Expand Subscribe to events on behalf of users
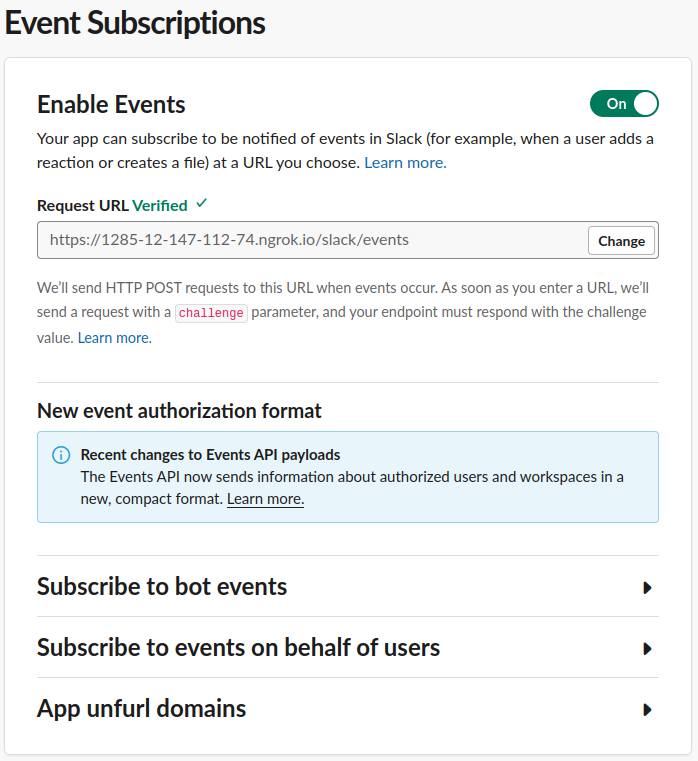The image size is (698, 761). tap(348, 648)
